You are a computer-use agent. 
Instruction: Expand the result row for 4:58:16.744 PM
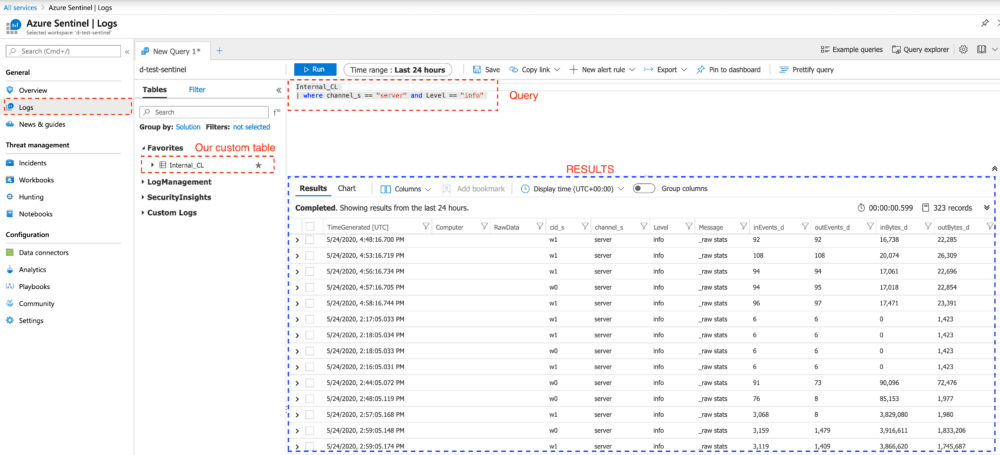coord(297,303)
